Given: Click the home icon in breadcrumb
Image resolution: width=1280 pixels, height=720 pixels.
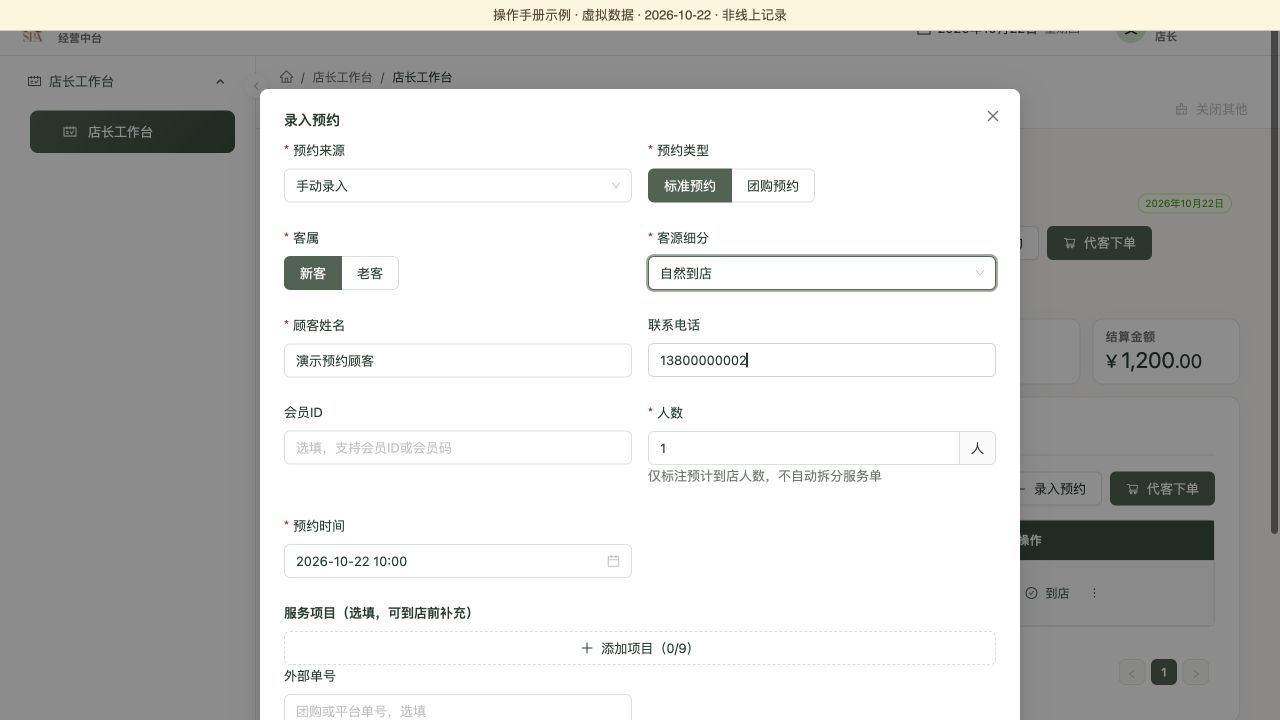Looking at the screenshot, I should pos(287,77).
